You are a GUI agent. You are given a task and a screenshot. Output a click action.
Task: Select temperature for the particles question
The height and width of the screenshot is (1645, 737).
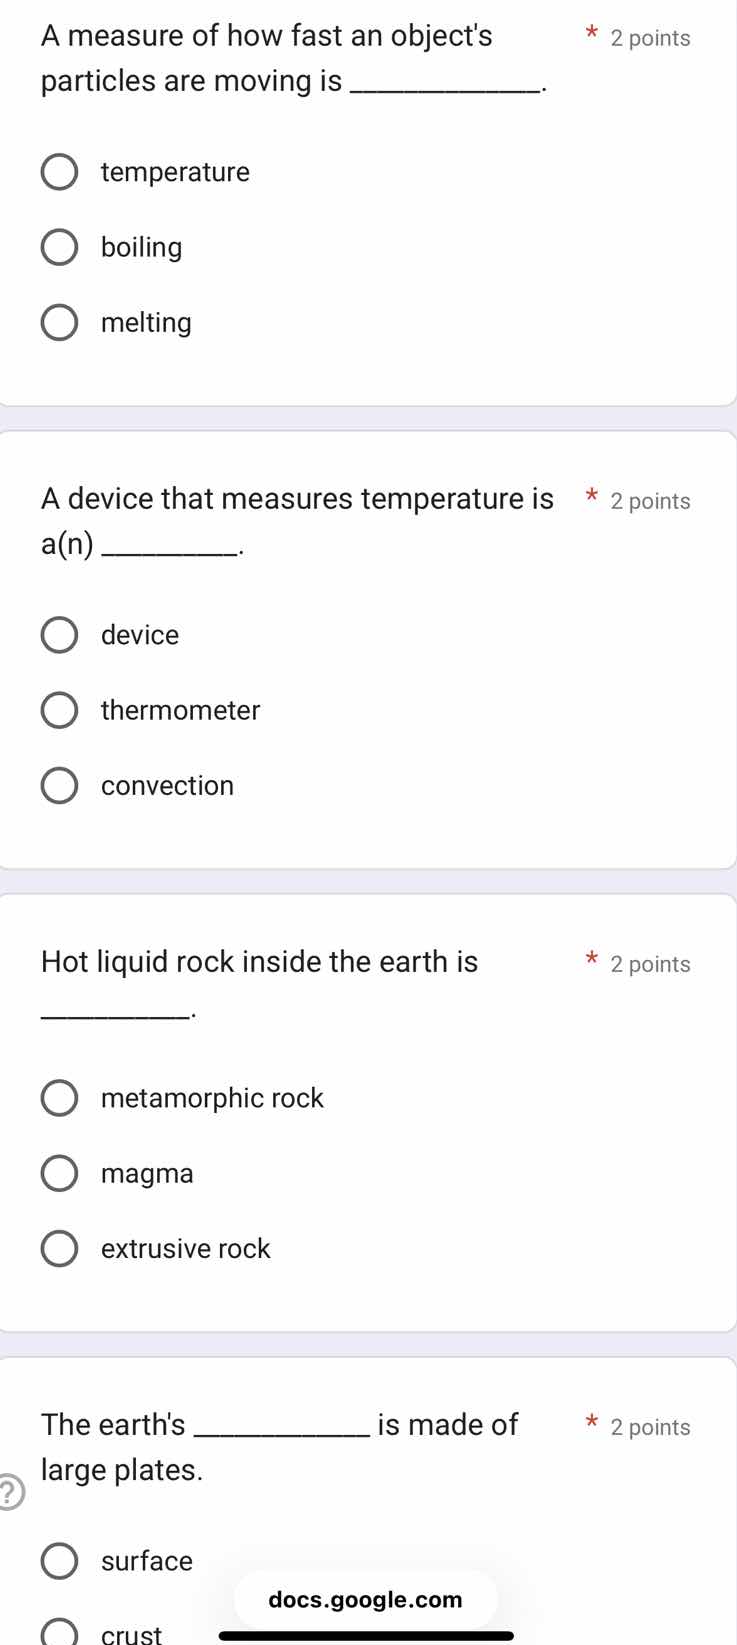tap(59, 171)
